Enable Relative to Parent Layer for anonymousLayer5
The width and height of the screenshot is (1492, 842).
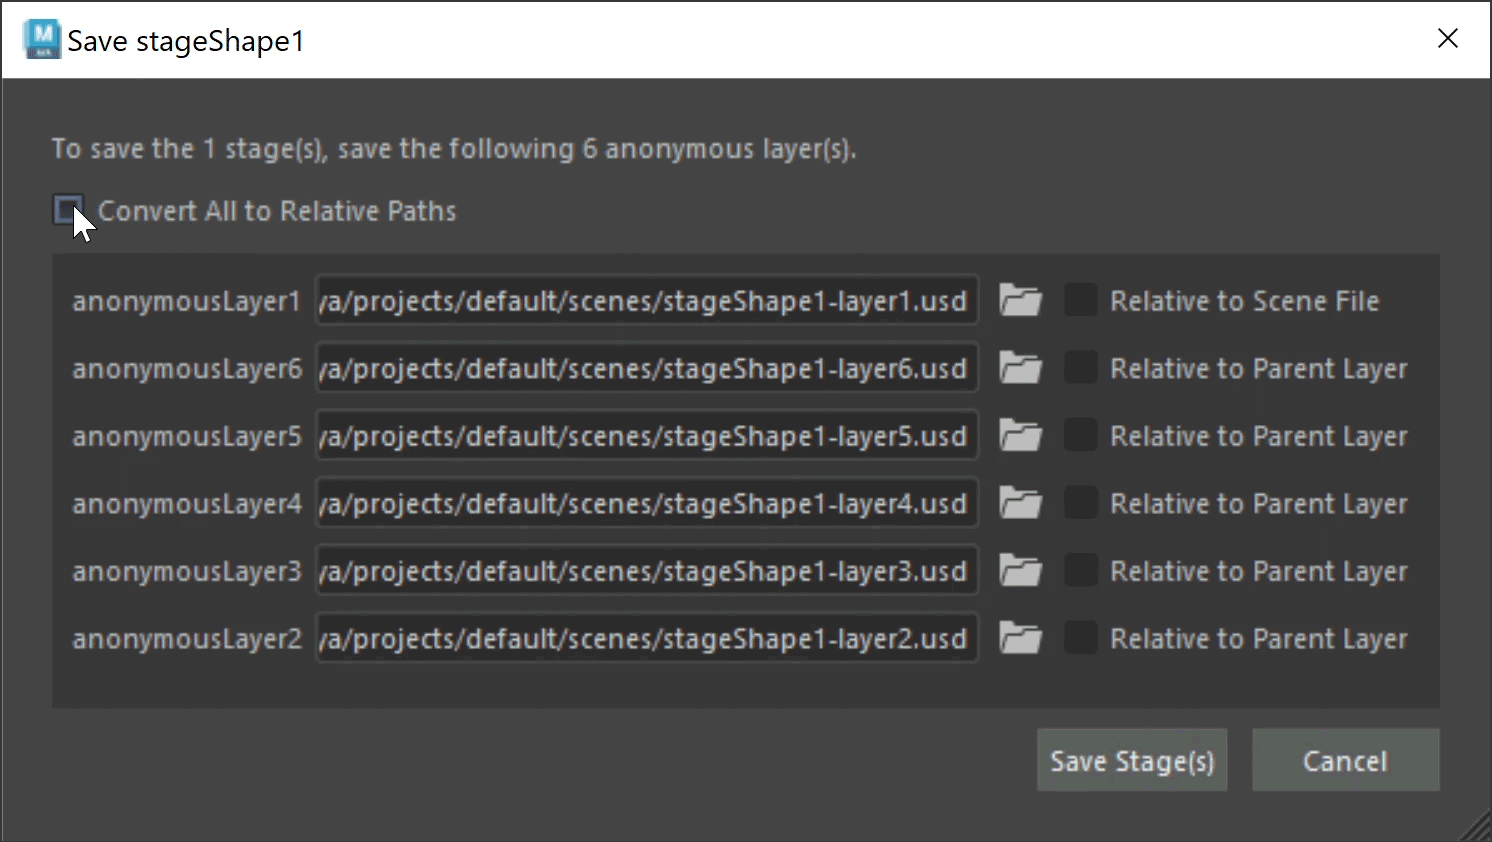[1080, 435]
